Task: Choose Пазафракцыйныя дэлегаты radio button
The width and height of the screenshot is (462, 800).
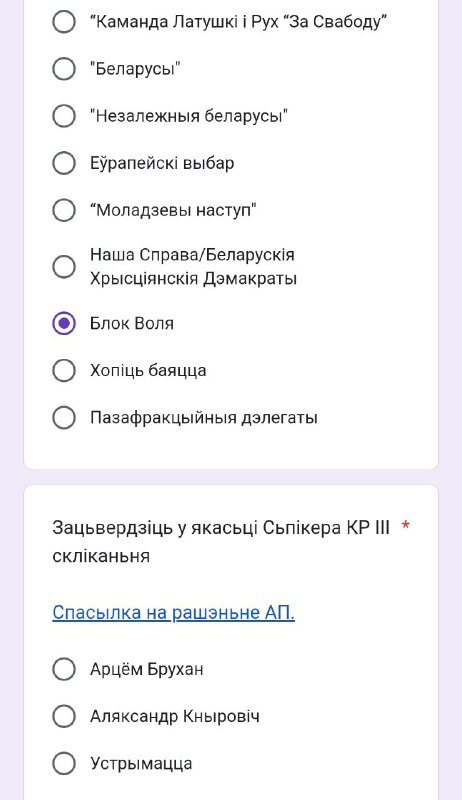Action: point(64,417)
